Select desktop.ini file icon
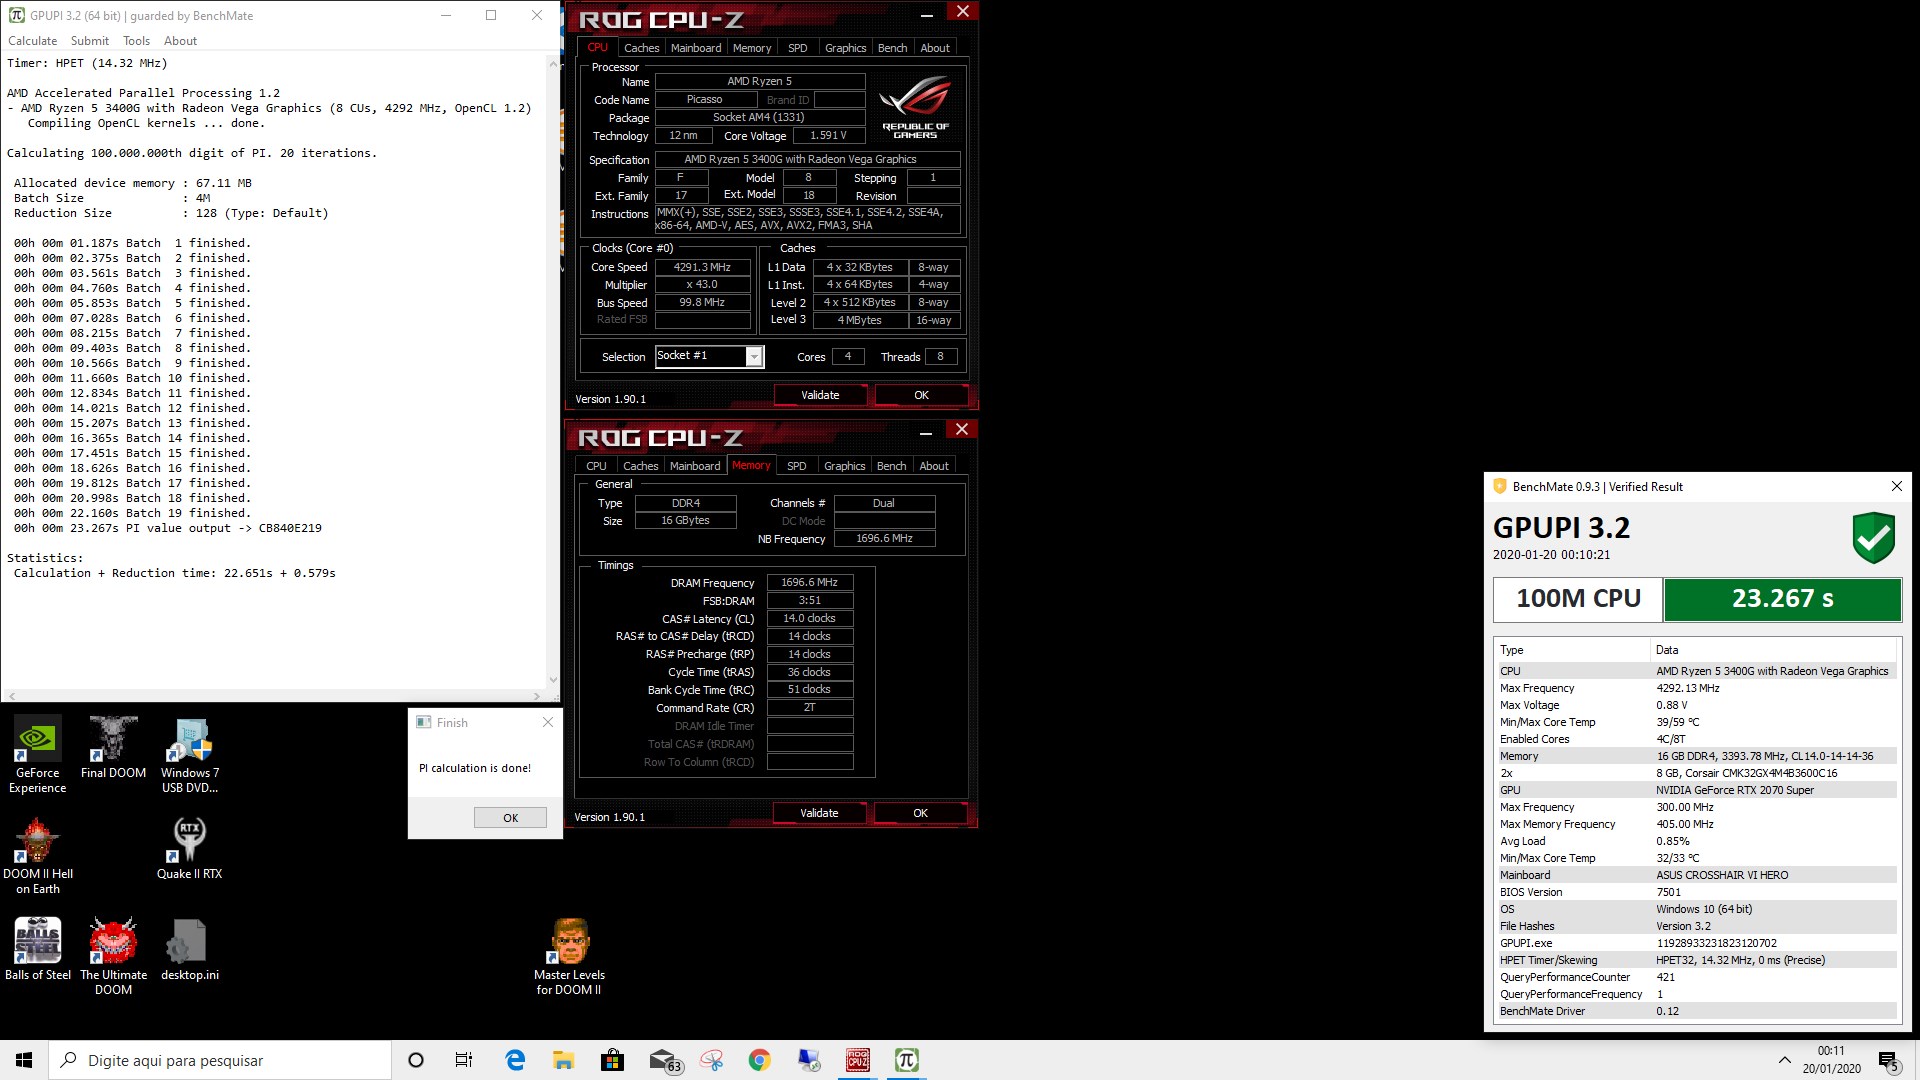The width and height of the screenshot is (1920, 1080). click(x=190, y=949)
